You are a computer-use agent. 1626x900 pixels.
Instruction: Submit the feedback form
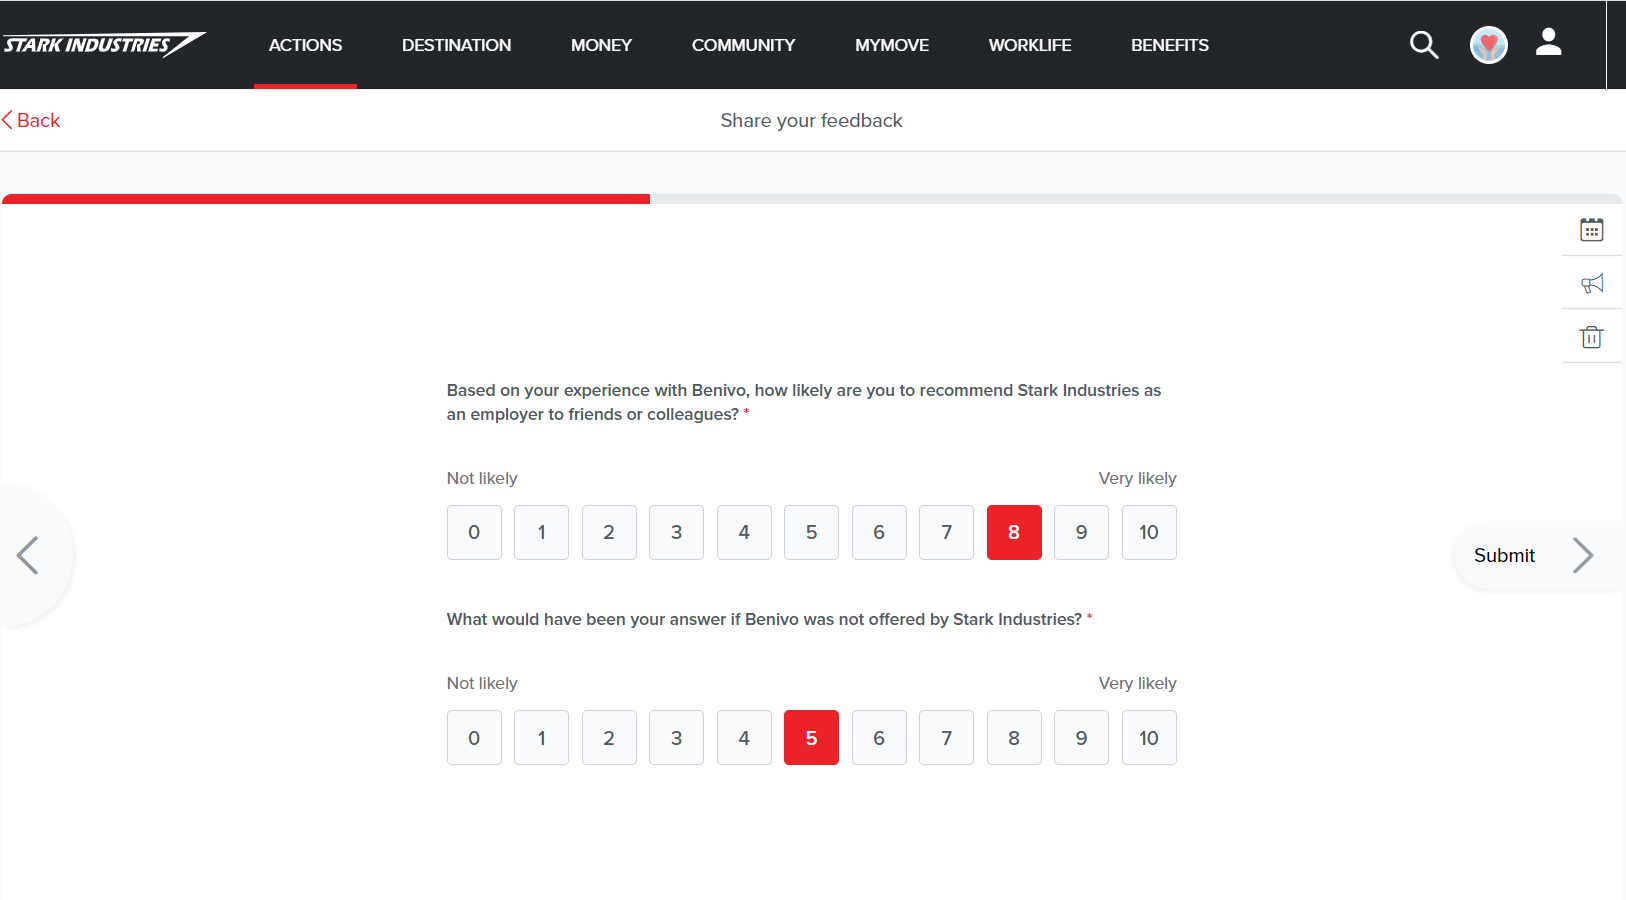pos(1532,556)
